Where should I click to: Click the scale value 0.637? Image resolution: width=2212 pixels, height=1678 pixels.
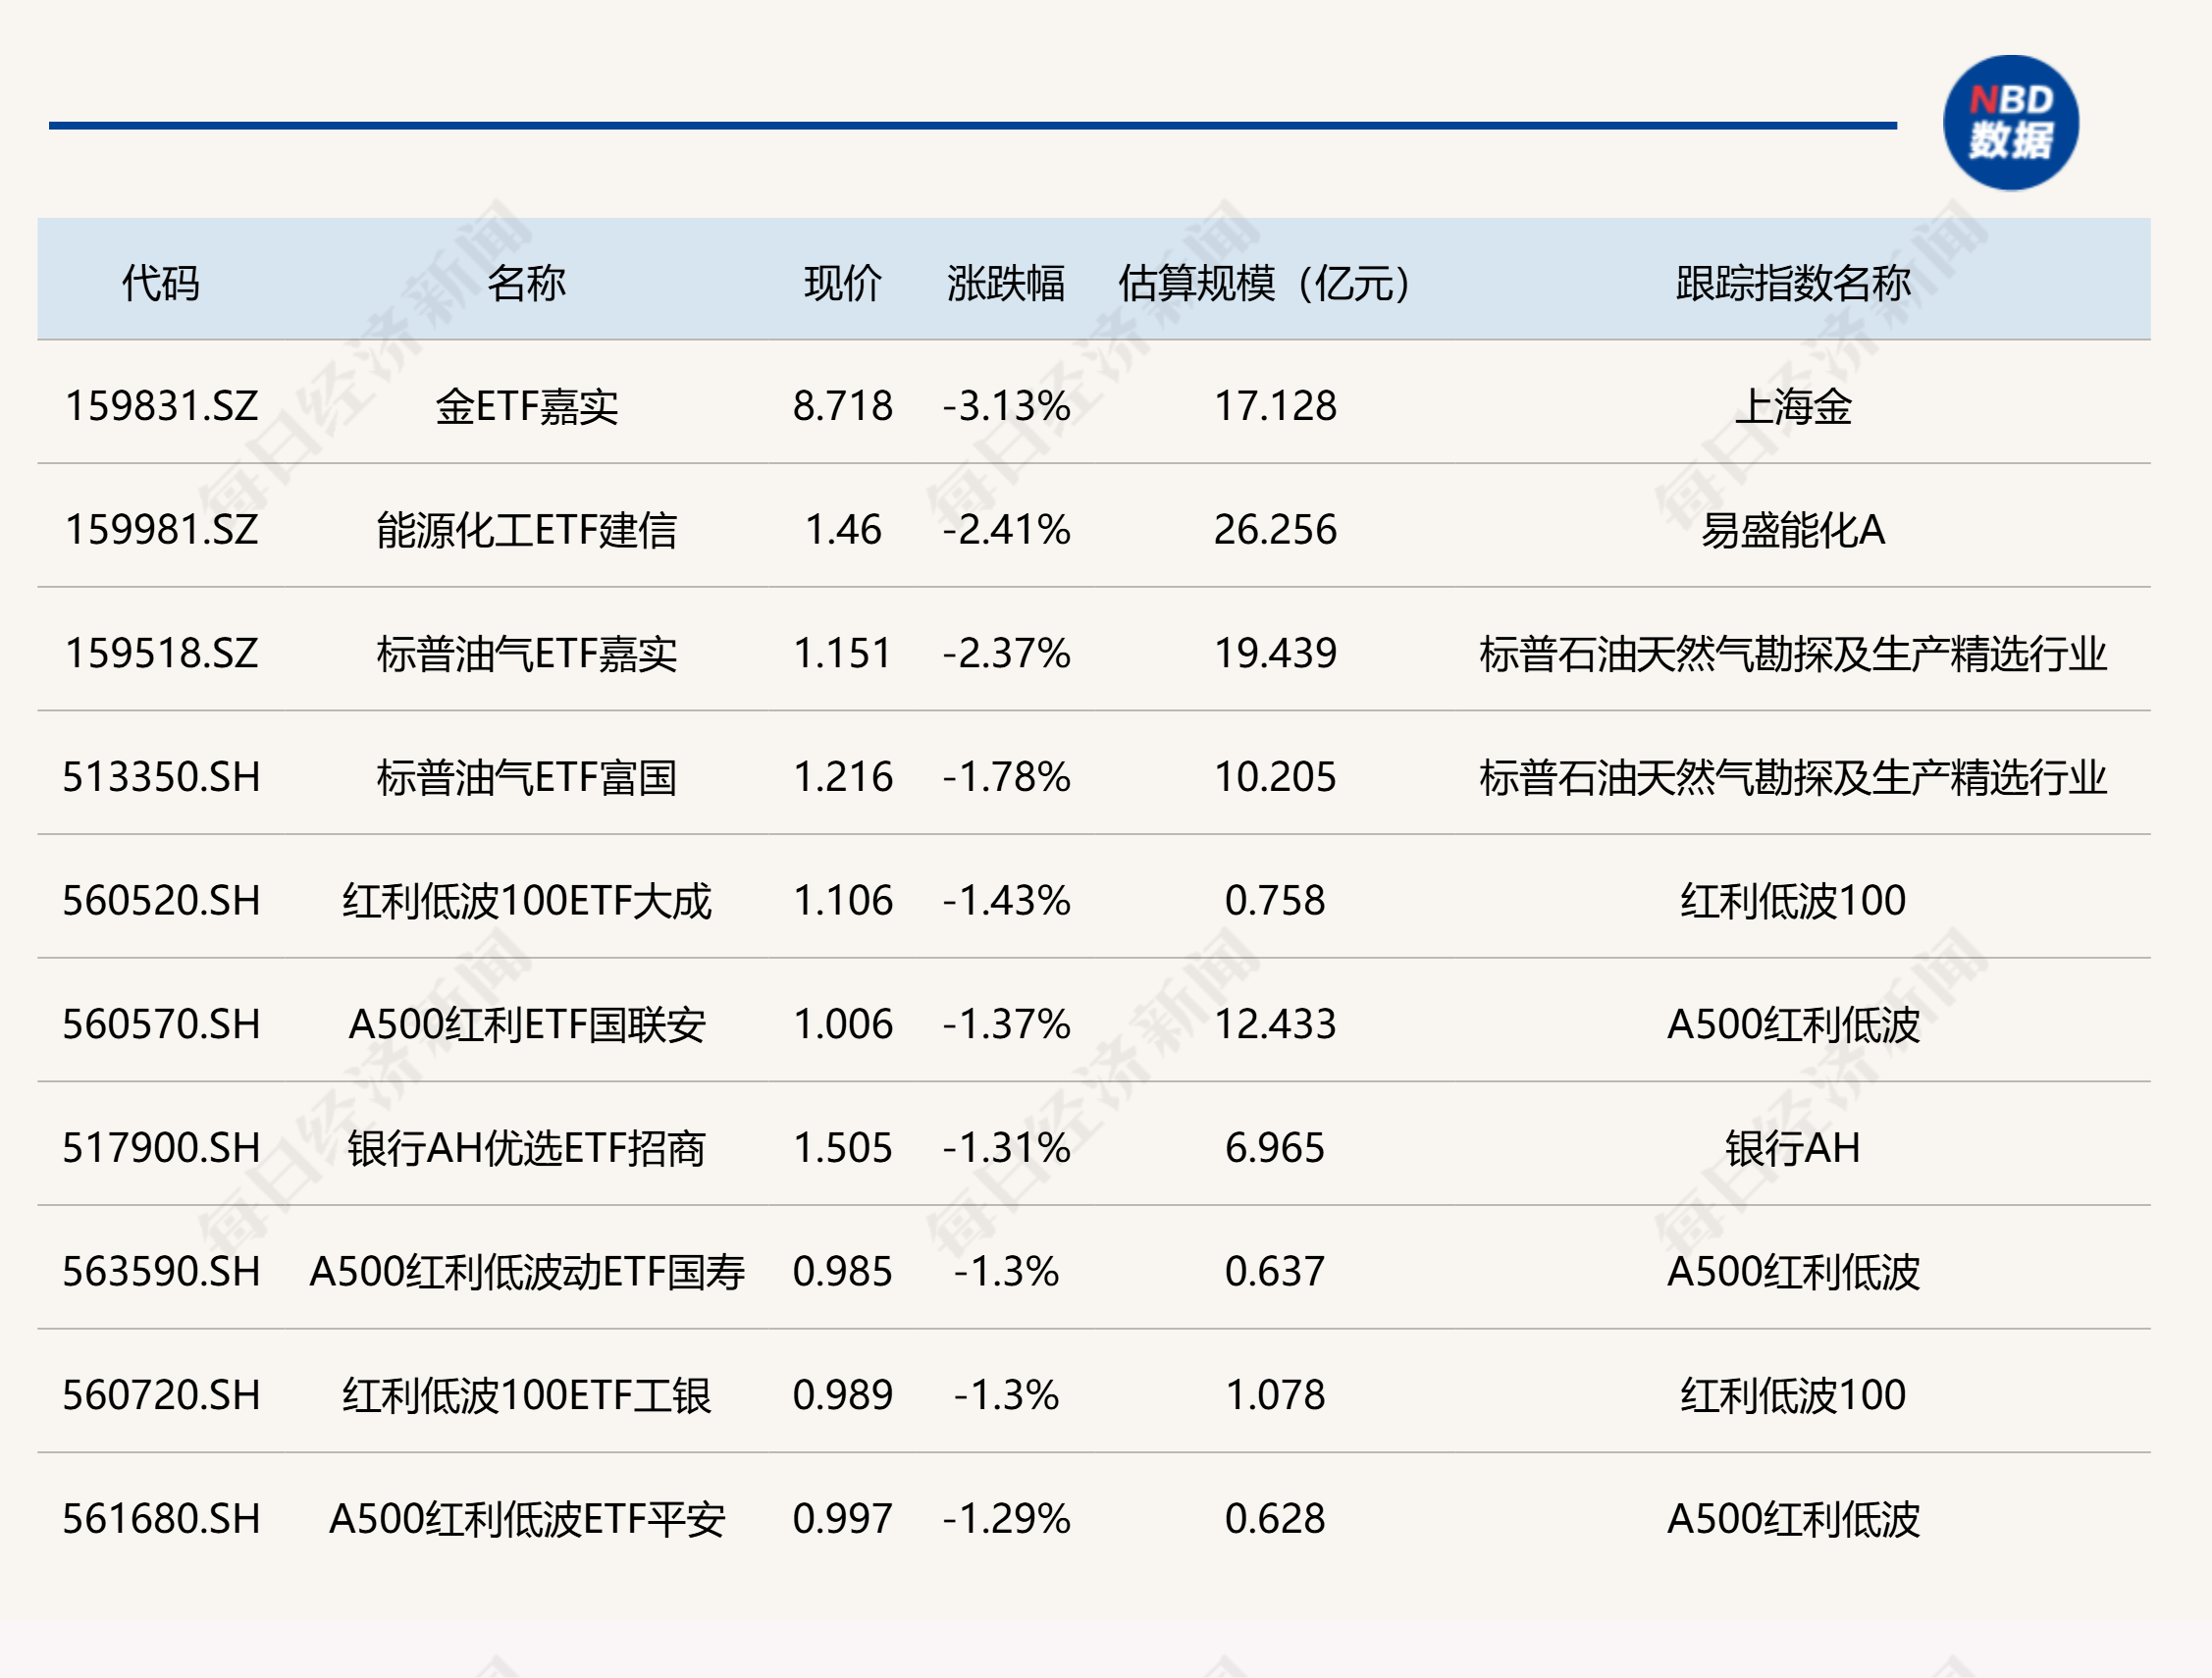pyautogui.click(x=1275, y=1272)
